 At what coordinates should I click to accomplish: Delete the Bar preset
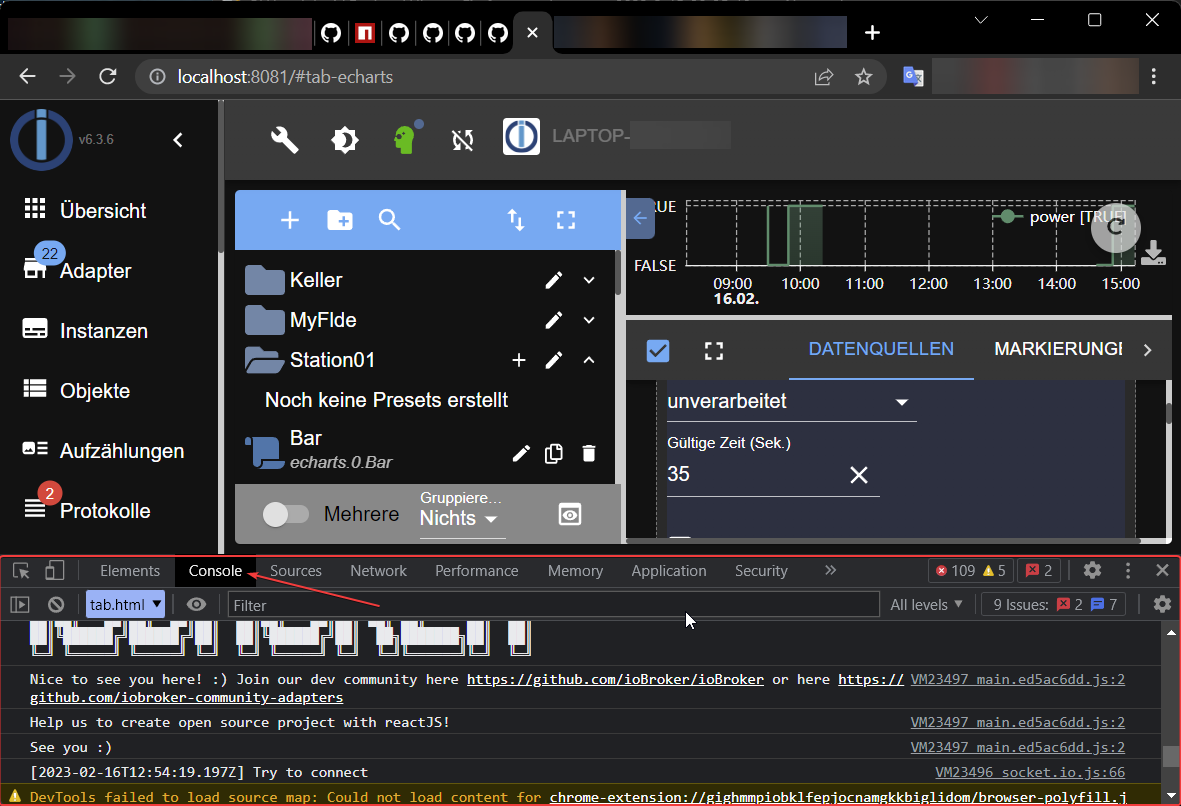point(589,453)
